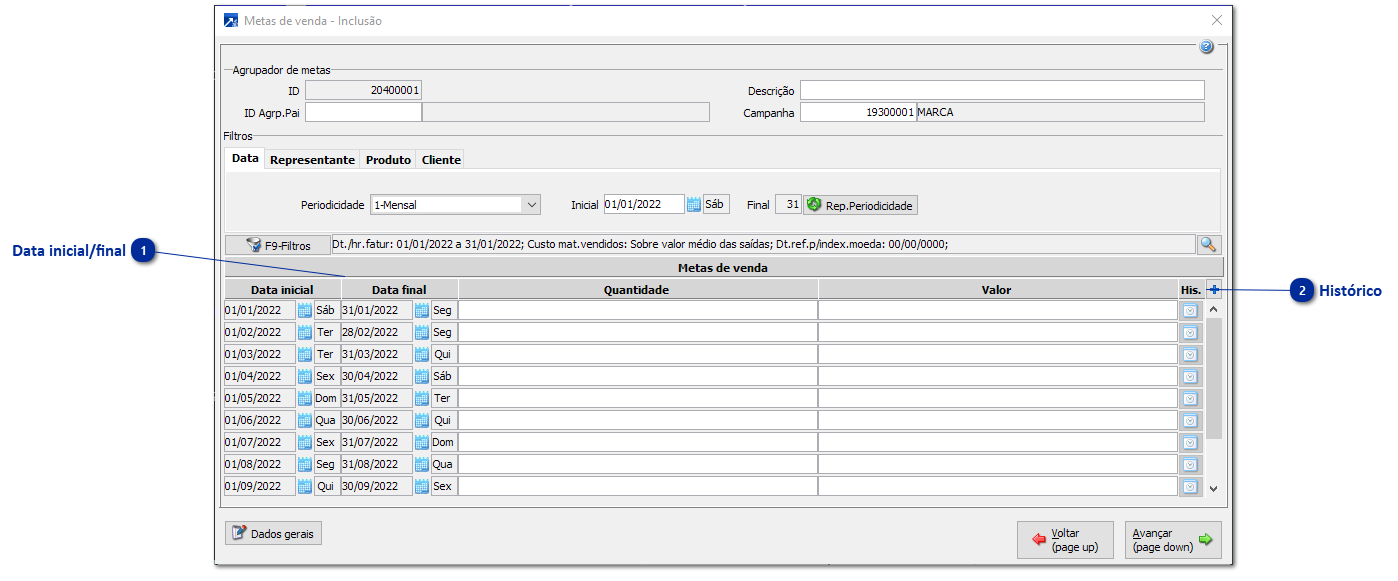Open calendar for Data inicial 01/03/2022
Image resolution: width=1398 pixels, height=581 pixels.
click(x=305, y=354)
